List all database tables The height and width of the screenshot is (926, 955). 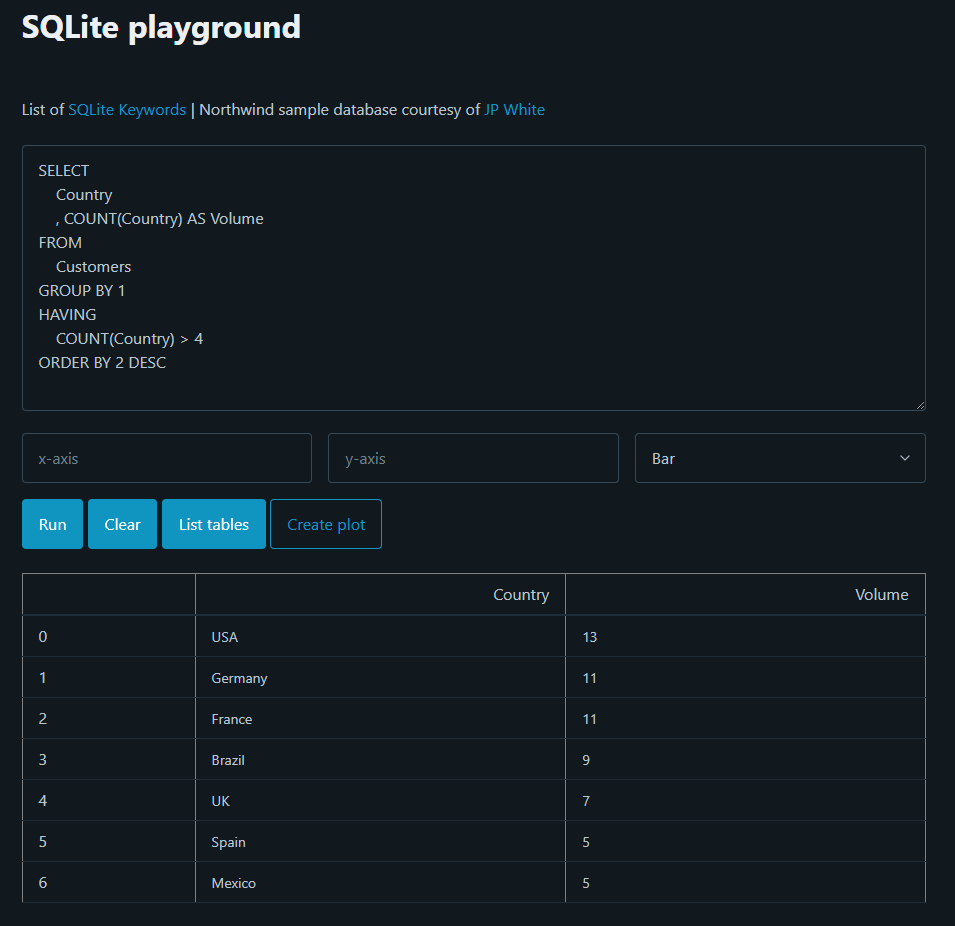[213, 523]
